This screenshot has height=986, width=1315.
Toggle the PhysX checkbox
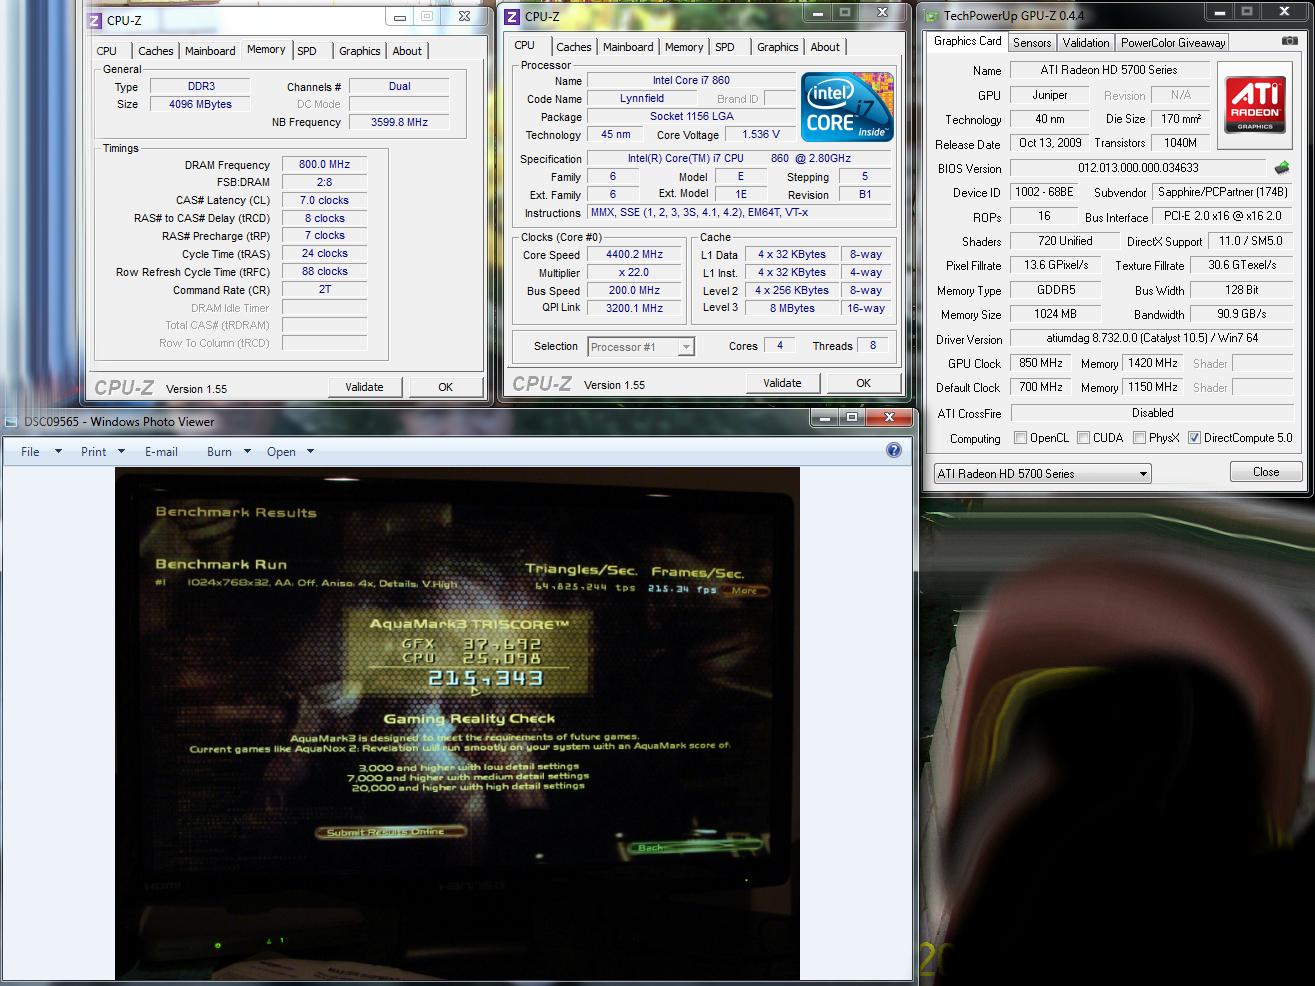(x=1140, y=438)
